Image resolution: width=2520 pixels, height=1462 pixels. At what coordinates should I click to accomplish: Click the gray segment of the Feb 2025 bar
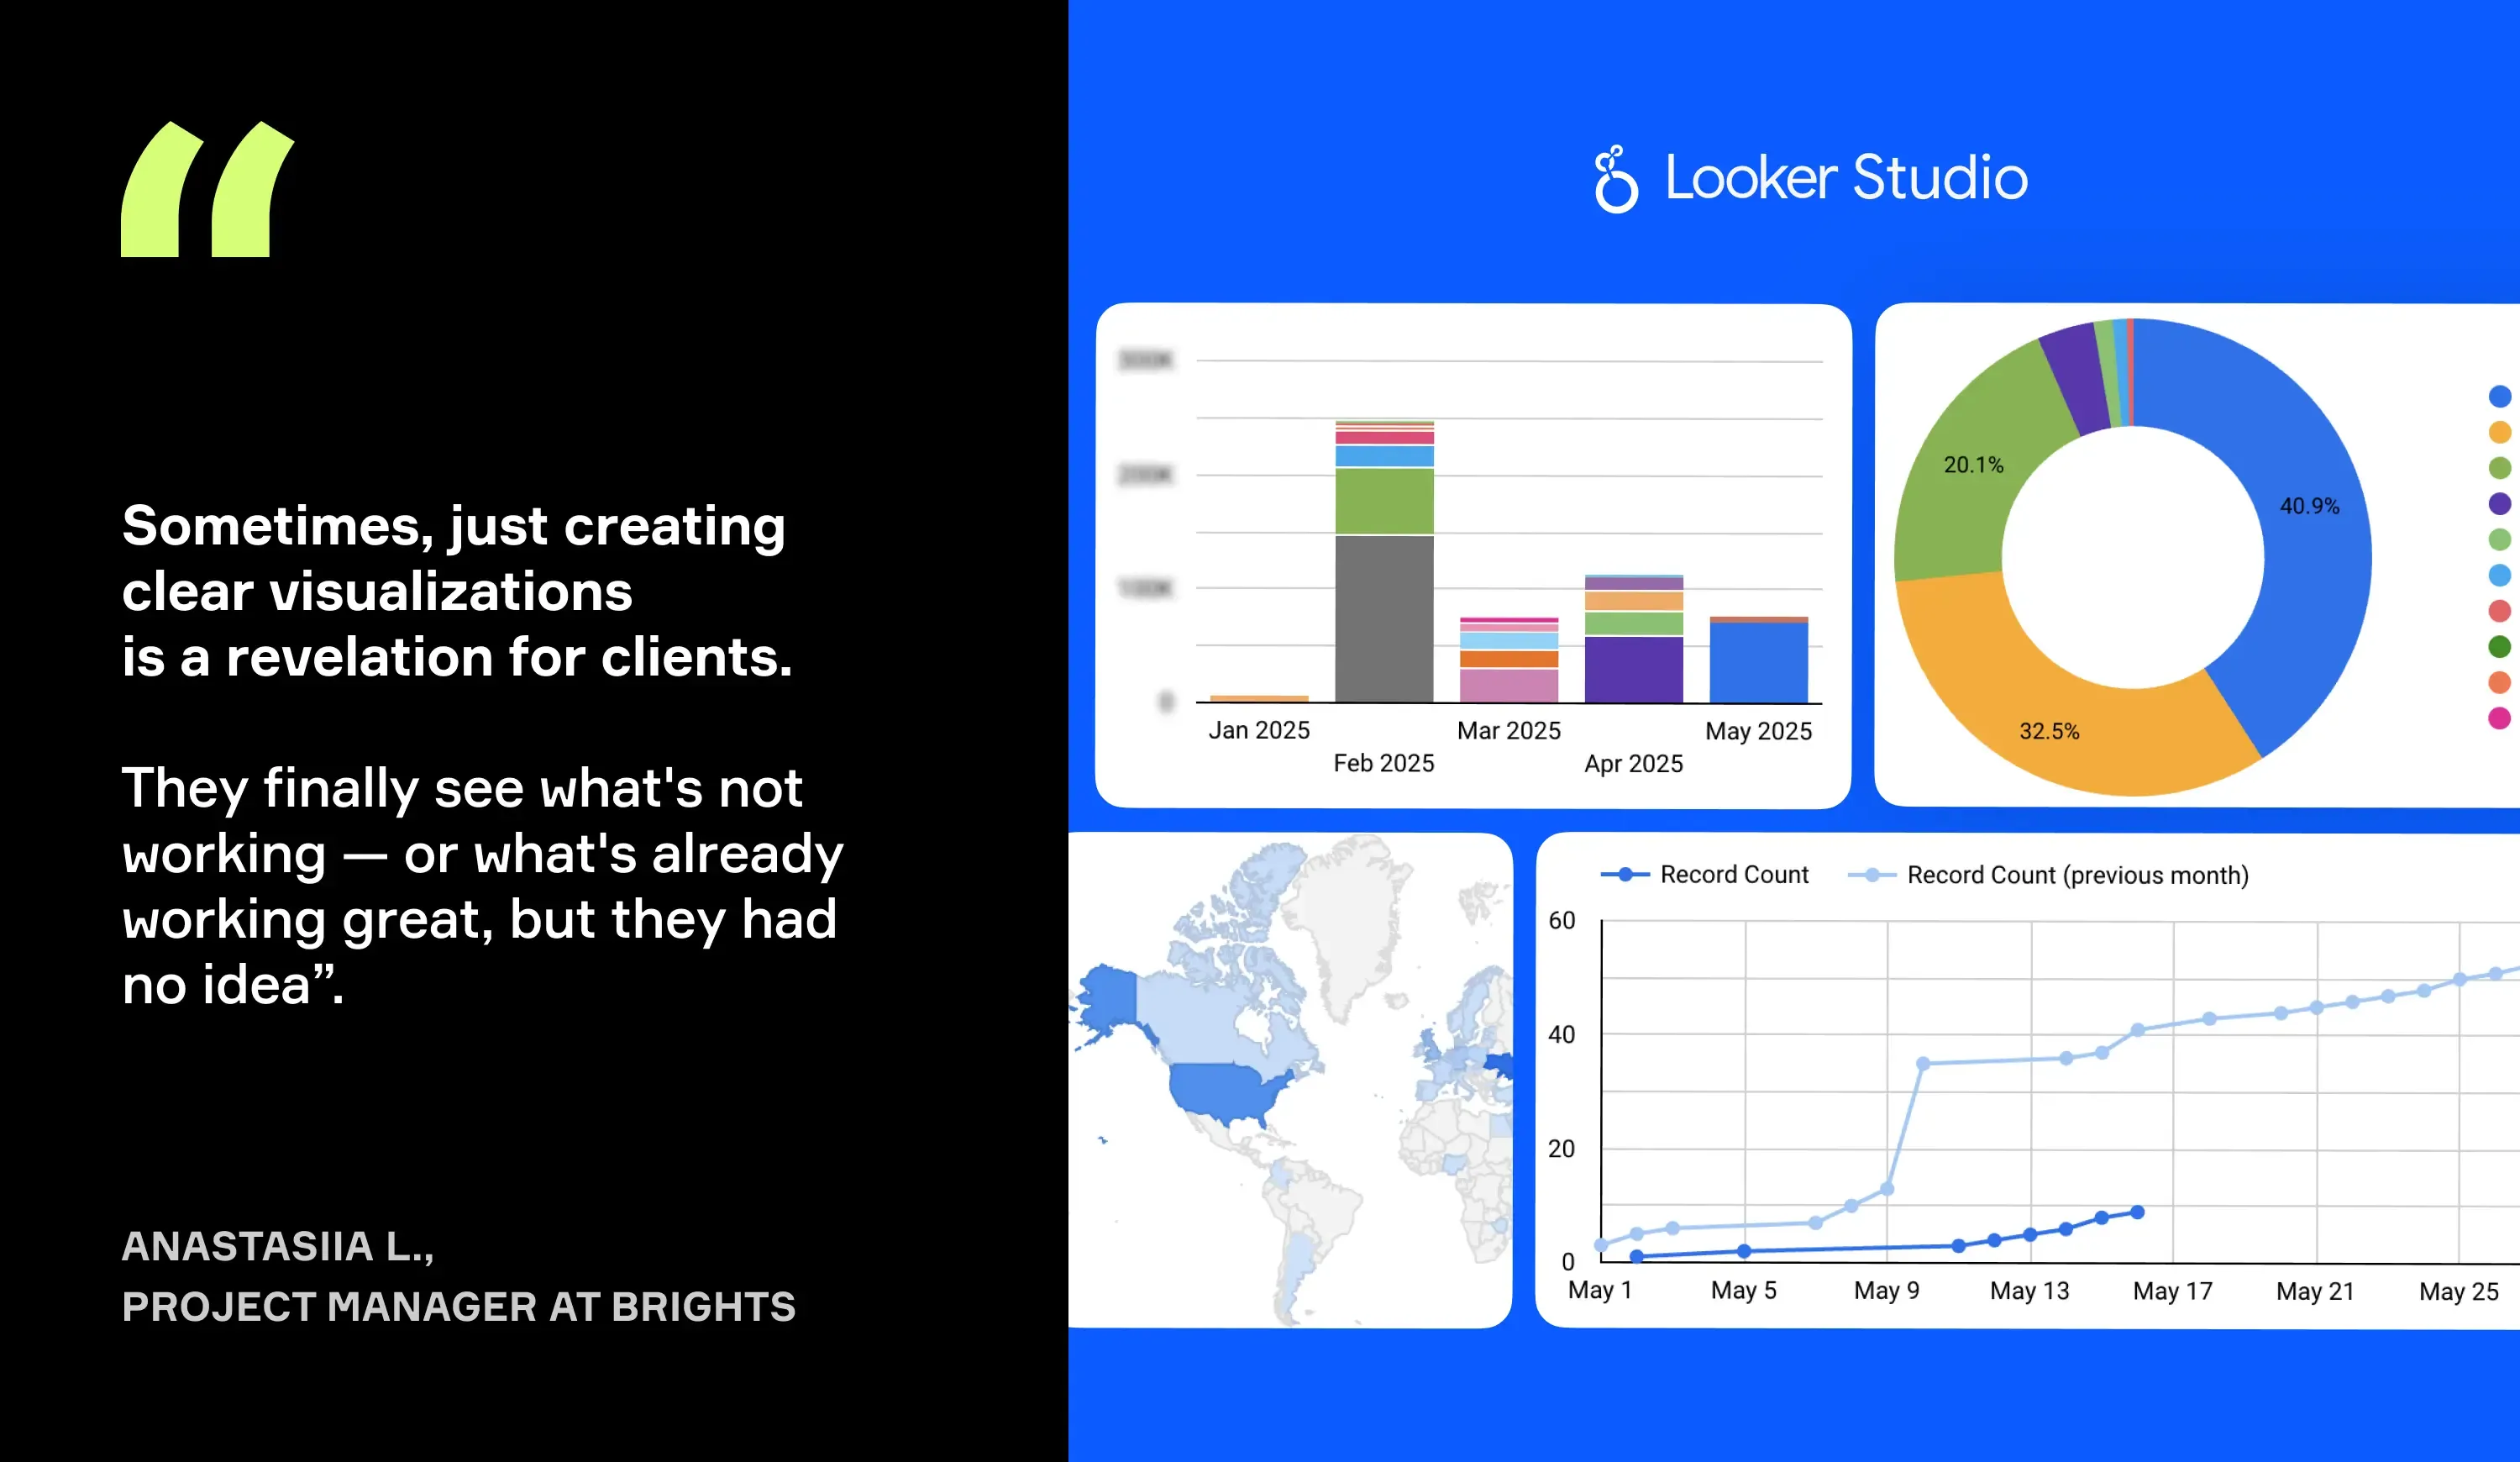[1384, 619]
